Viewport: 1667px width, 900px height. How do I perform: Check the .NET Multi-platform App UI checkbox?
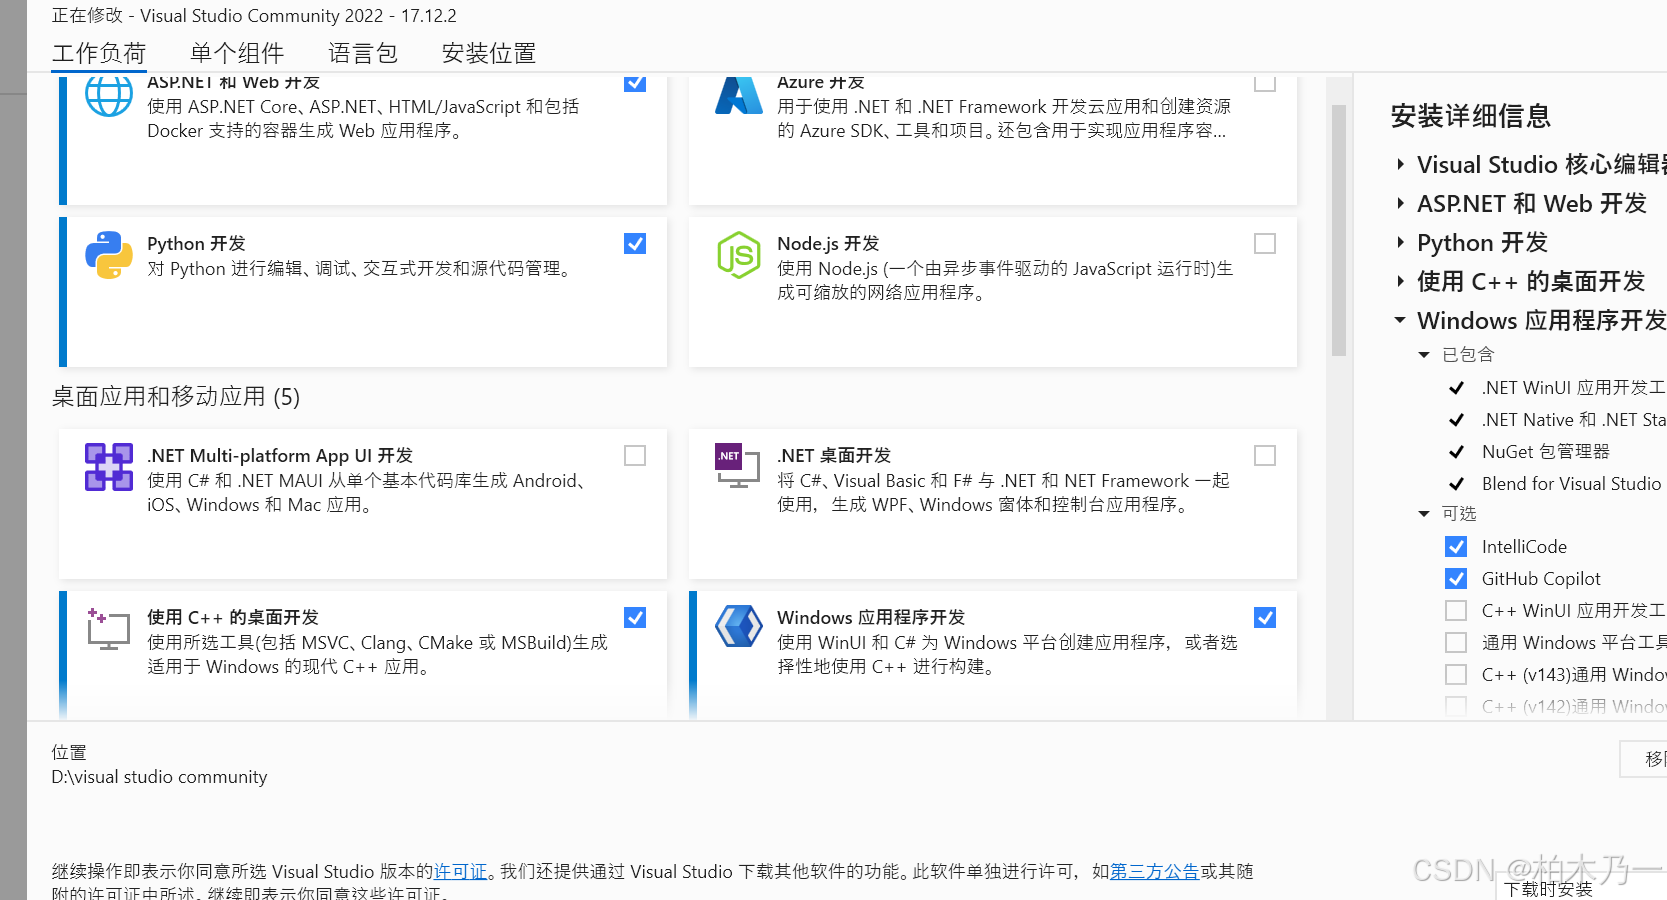[x=635, y=456]
